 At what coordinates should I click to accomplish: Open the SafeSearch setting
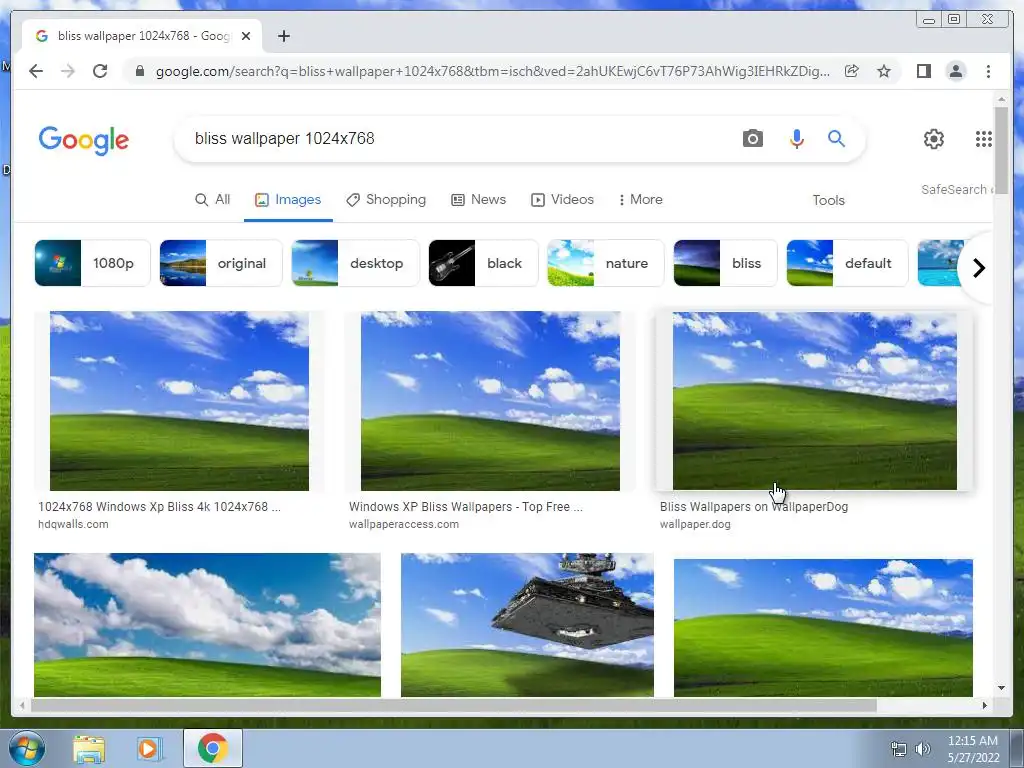(x=957, y=189)
